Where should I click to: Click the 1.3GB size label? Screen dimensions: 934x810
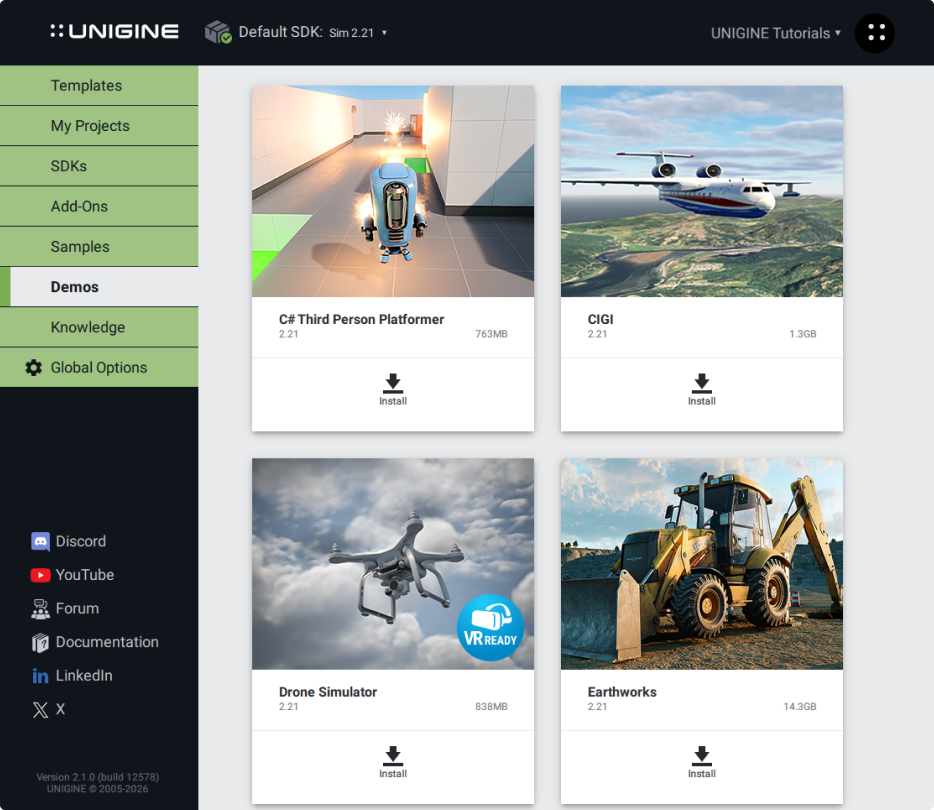802,334
